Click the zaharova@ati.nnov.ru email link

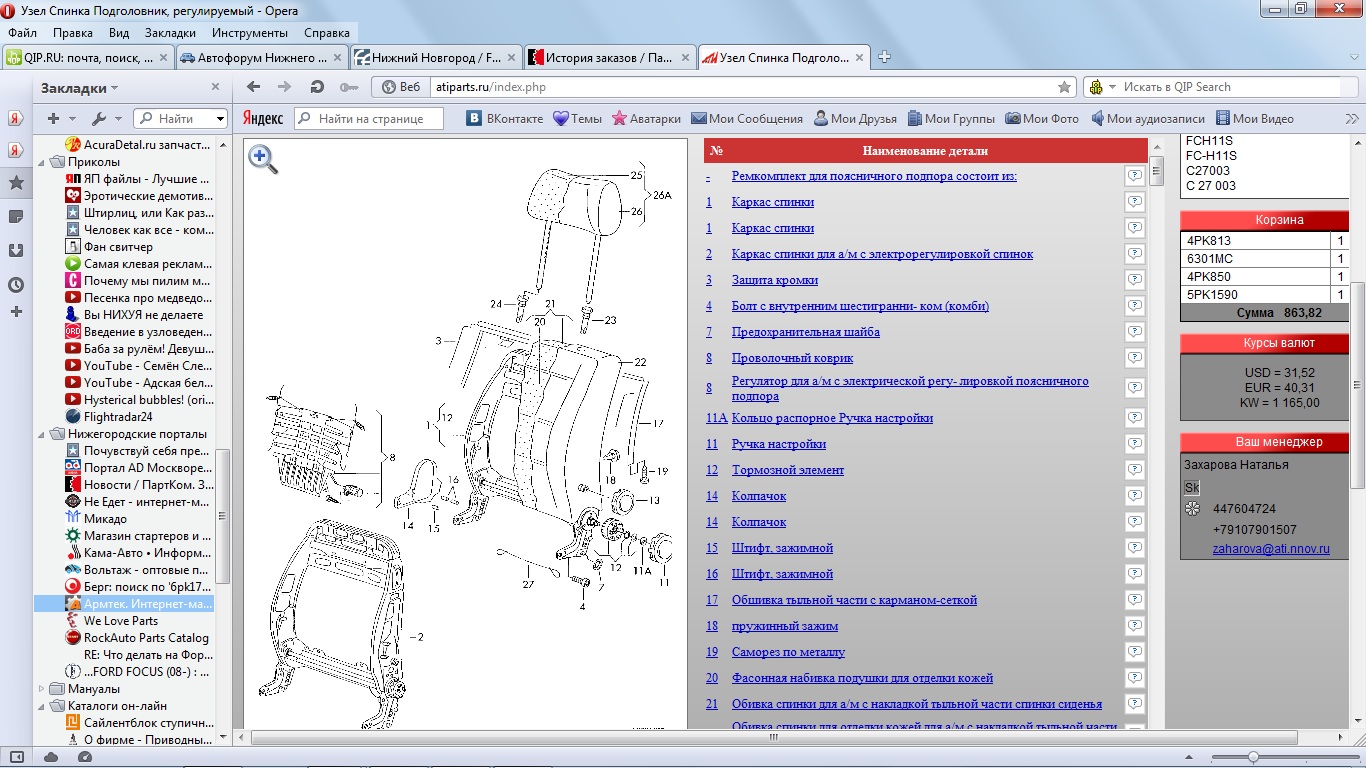[x=1270, y=549]
